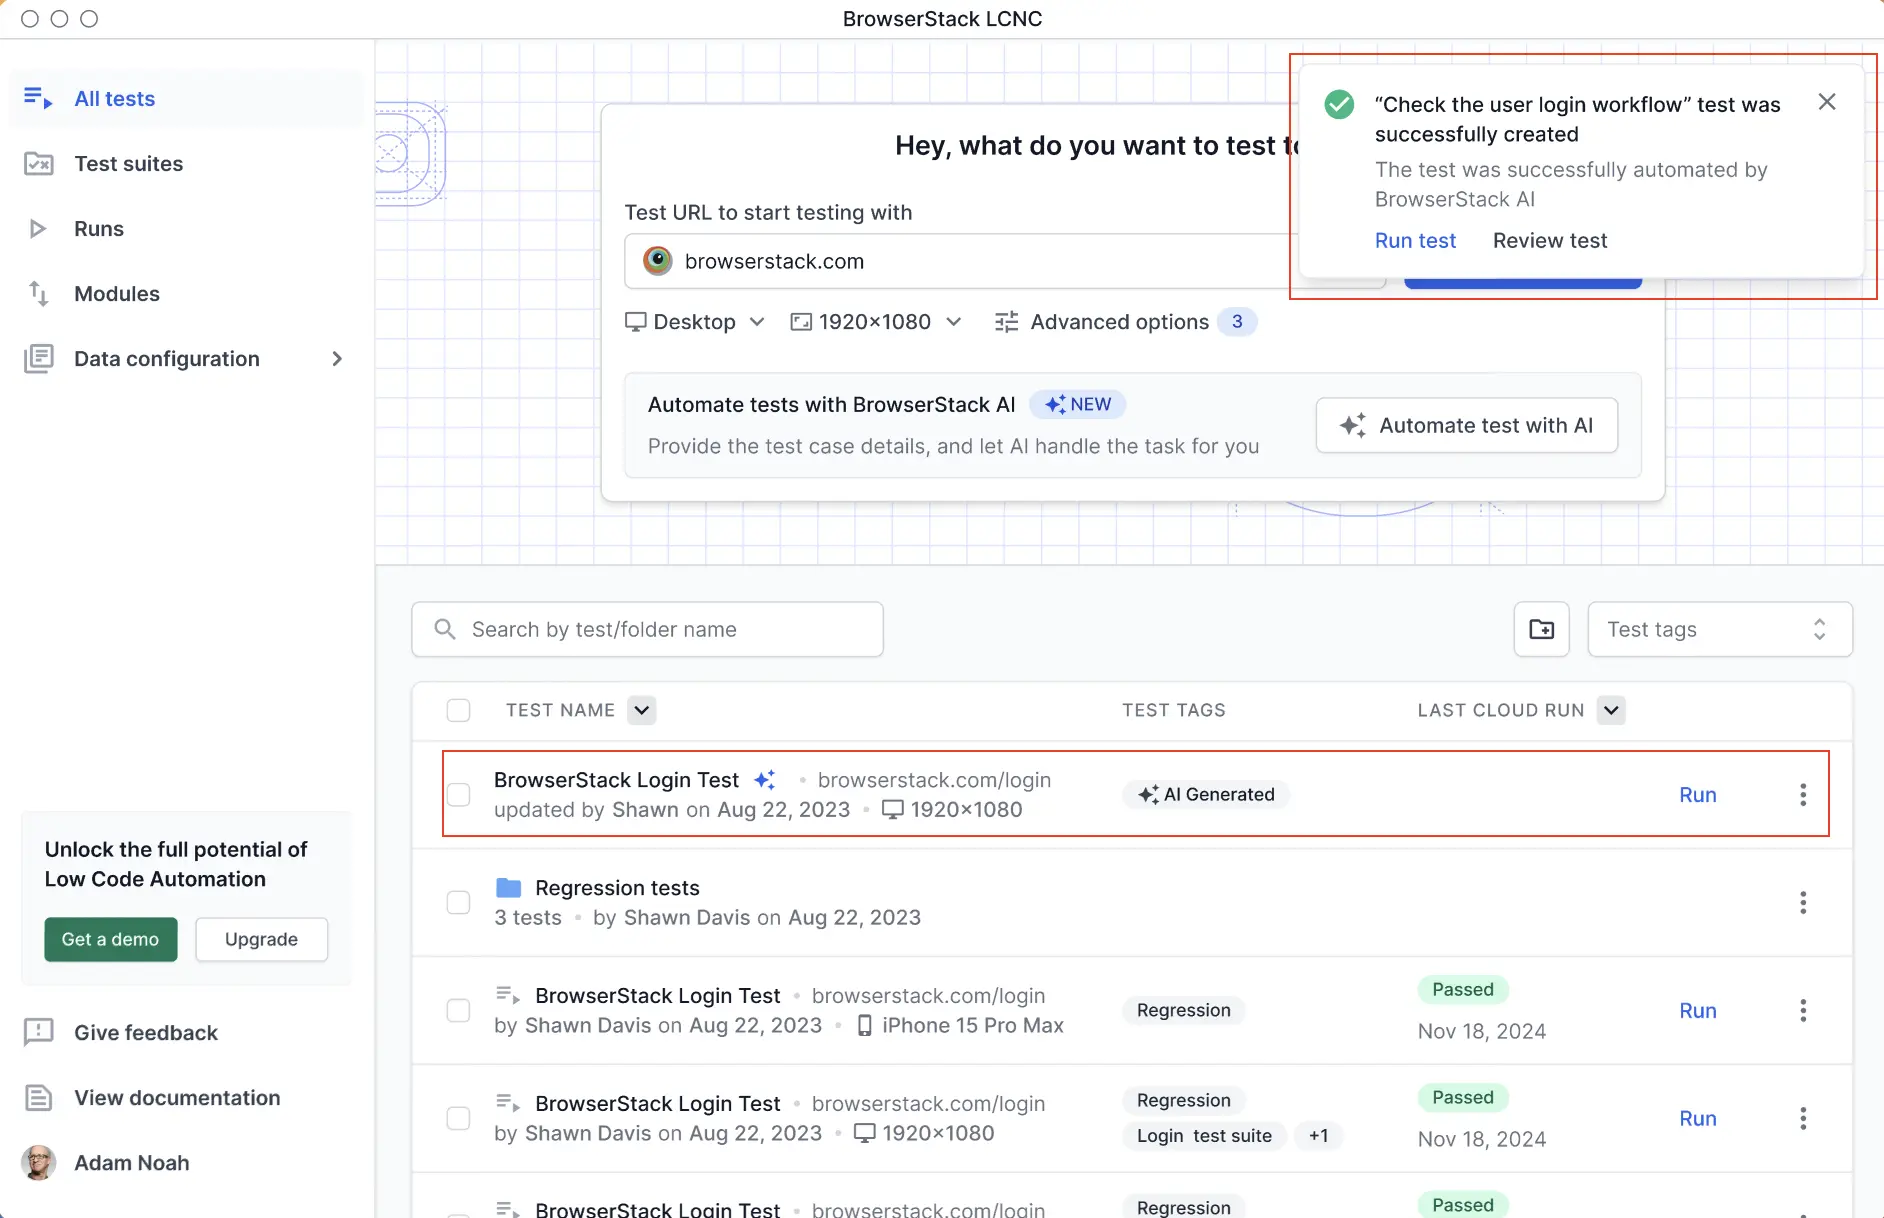Open more options for AI generated test
The image size is (1884, 1218).
(1803, 795)
